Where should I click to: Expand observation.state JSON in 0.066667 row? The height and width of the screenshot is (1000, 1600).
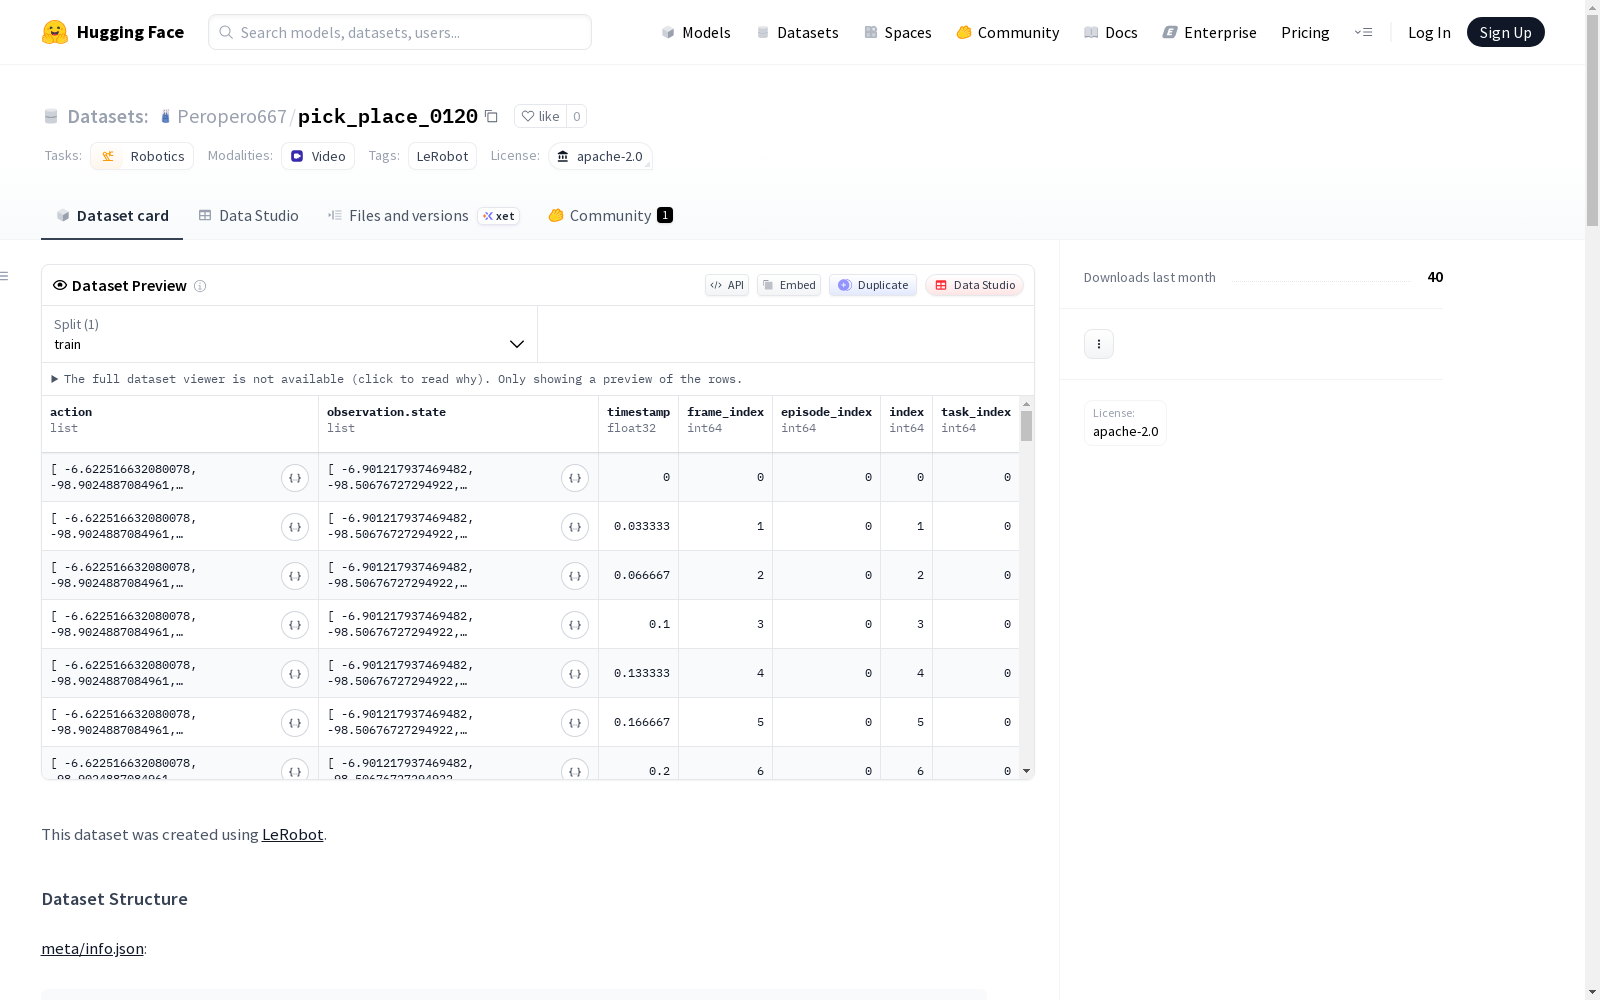[x=575, y=576]
